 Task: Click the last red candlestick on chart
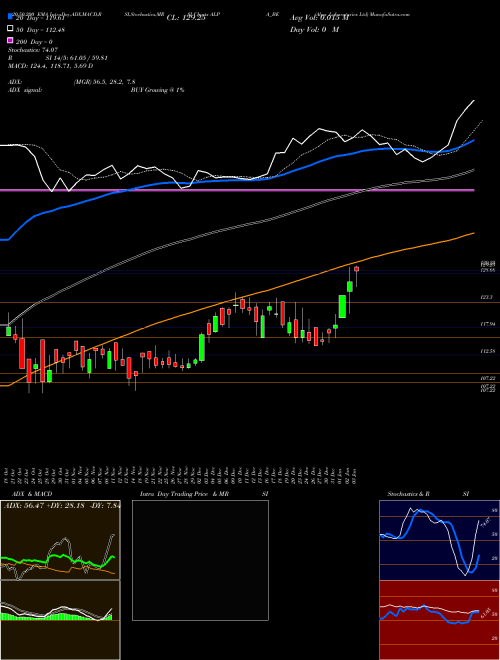tap(356, 269)
